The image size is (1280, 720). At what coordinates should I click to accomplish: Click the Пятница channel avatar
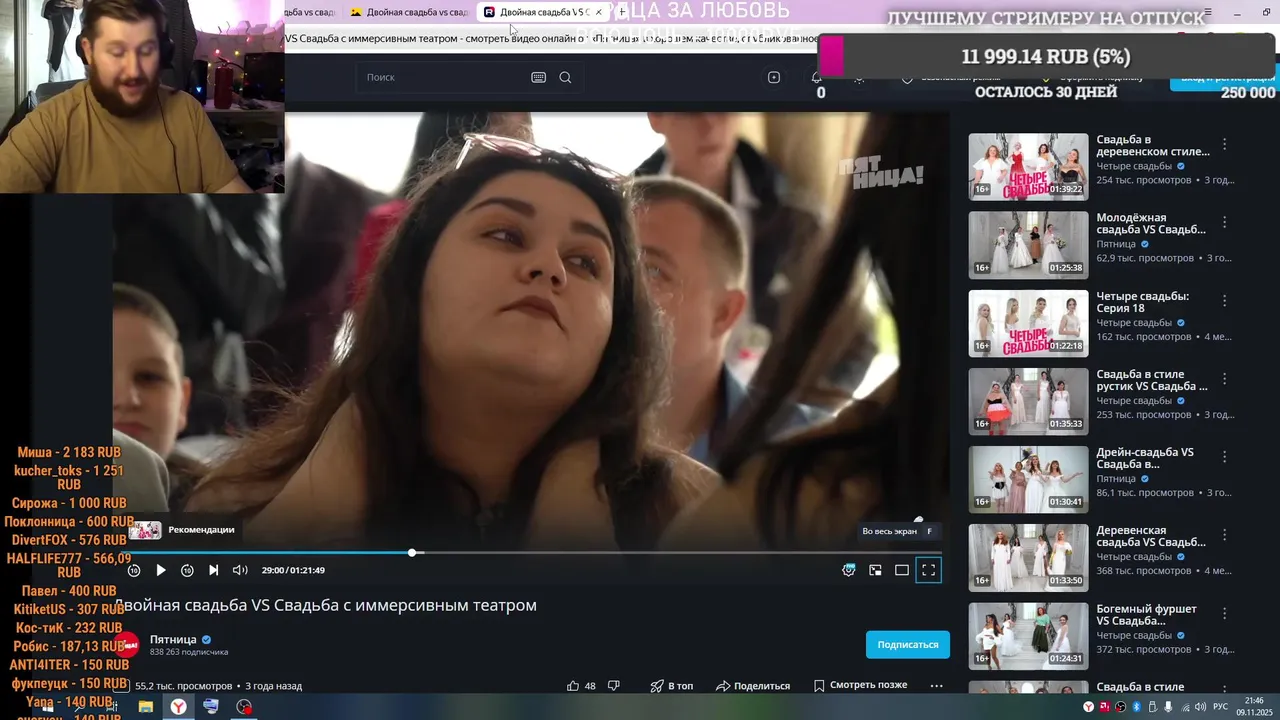pos(126,645)
